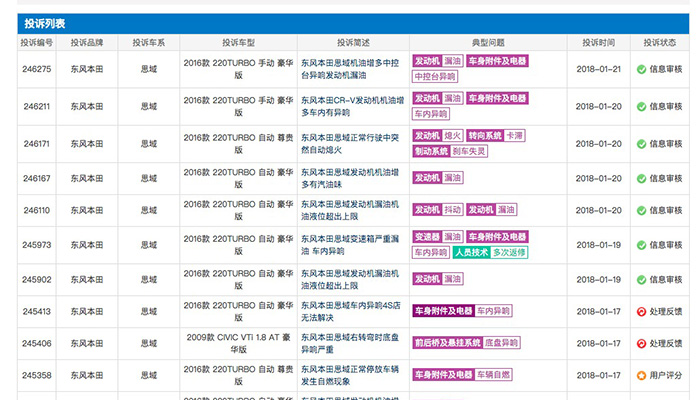The height and width of the screenshot is (400, 700).
Task: Select 前后桥及悬挂系统 底盘异响 tag
Action: pos(467,343)
